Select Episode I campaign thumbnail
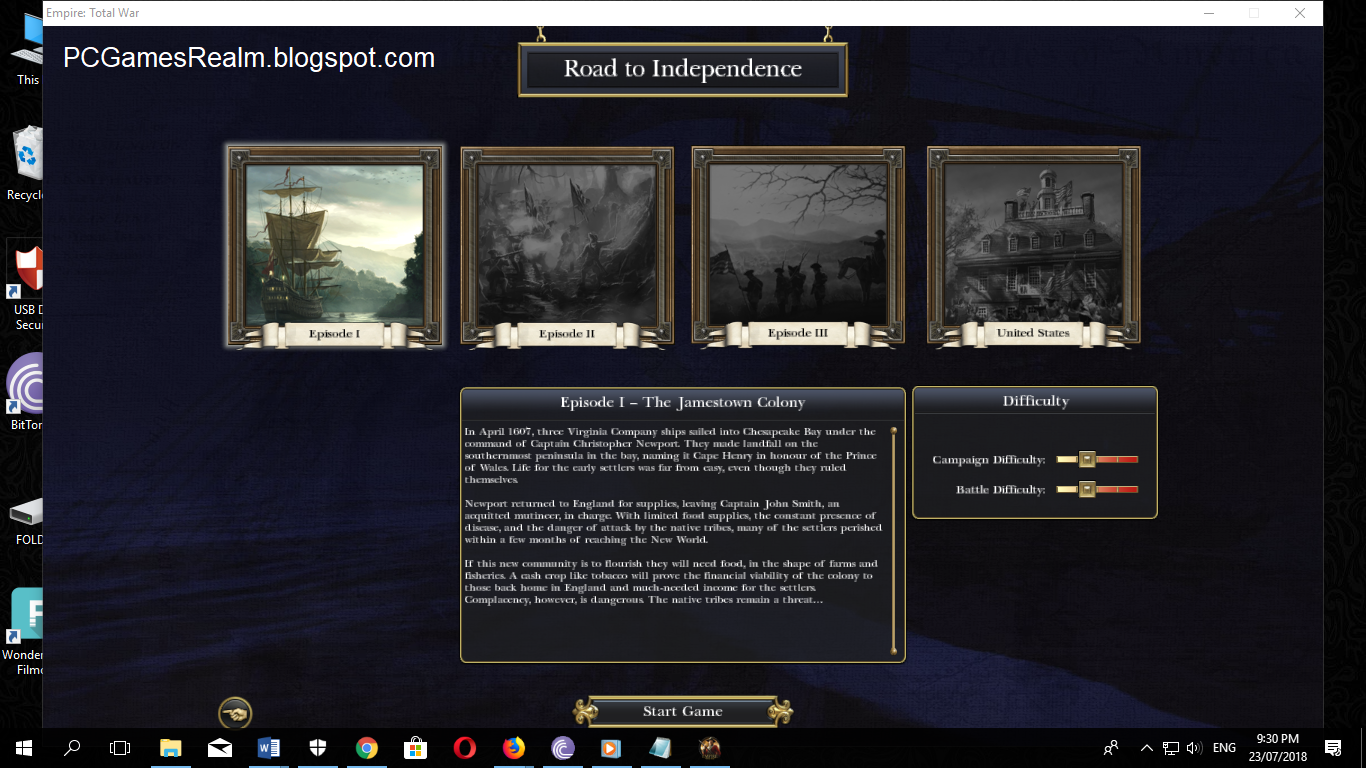The image size is (1366, 768). [335, 246]
